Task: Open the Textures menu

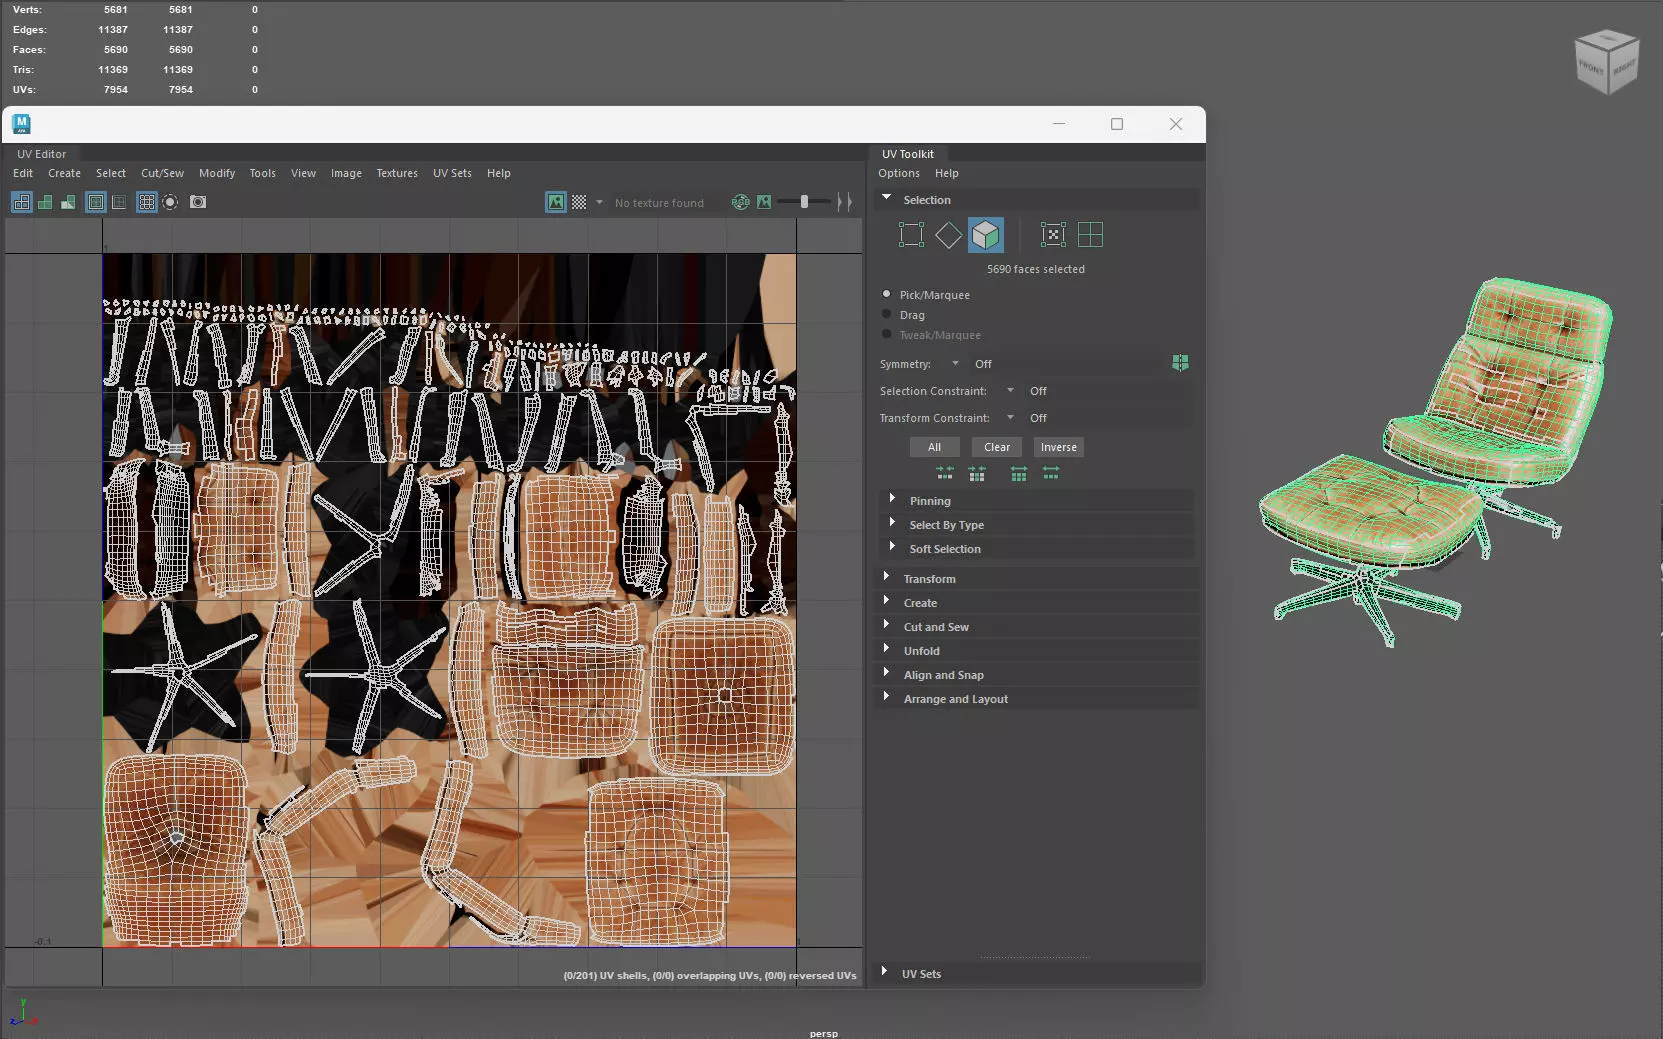Action: 397,173
